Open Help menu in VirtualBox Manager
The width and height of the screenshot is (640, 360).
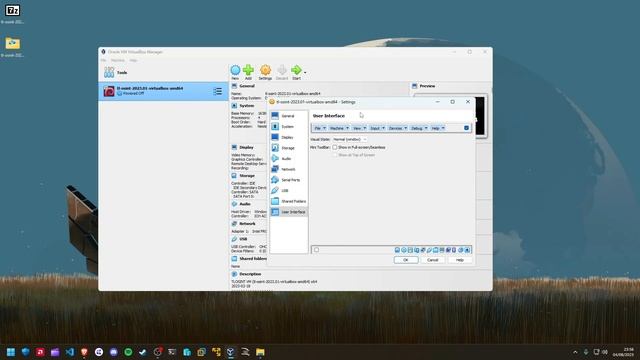coord(133,60)
